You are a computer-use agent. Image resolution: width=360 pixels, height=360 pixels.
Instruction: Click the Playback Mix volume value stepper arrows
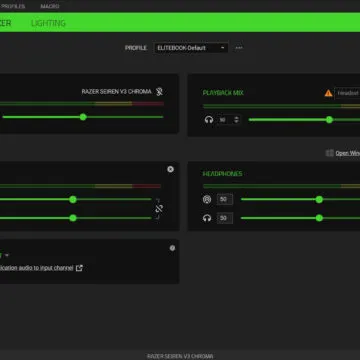tap(236, 120)
